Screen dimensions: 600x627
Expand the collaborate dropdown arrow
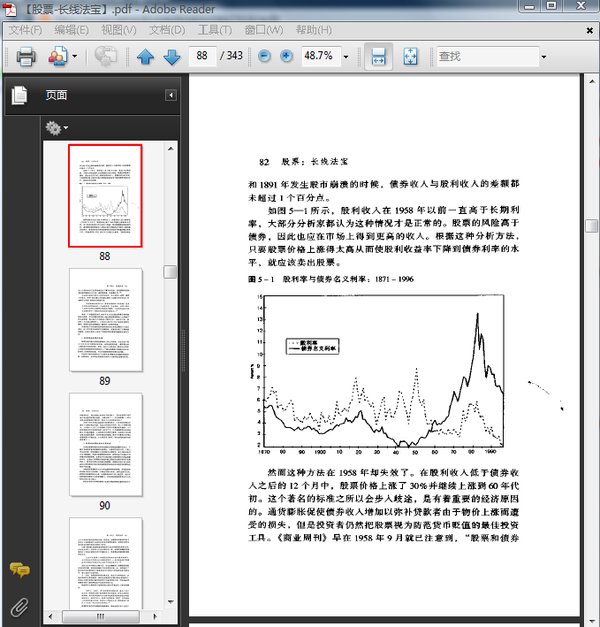75,56
